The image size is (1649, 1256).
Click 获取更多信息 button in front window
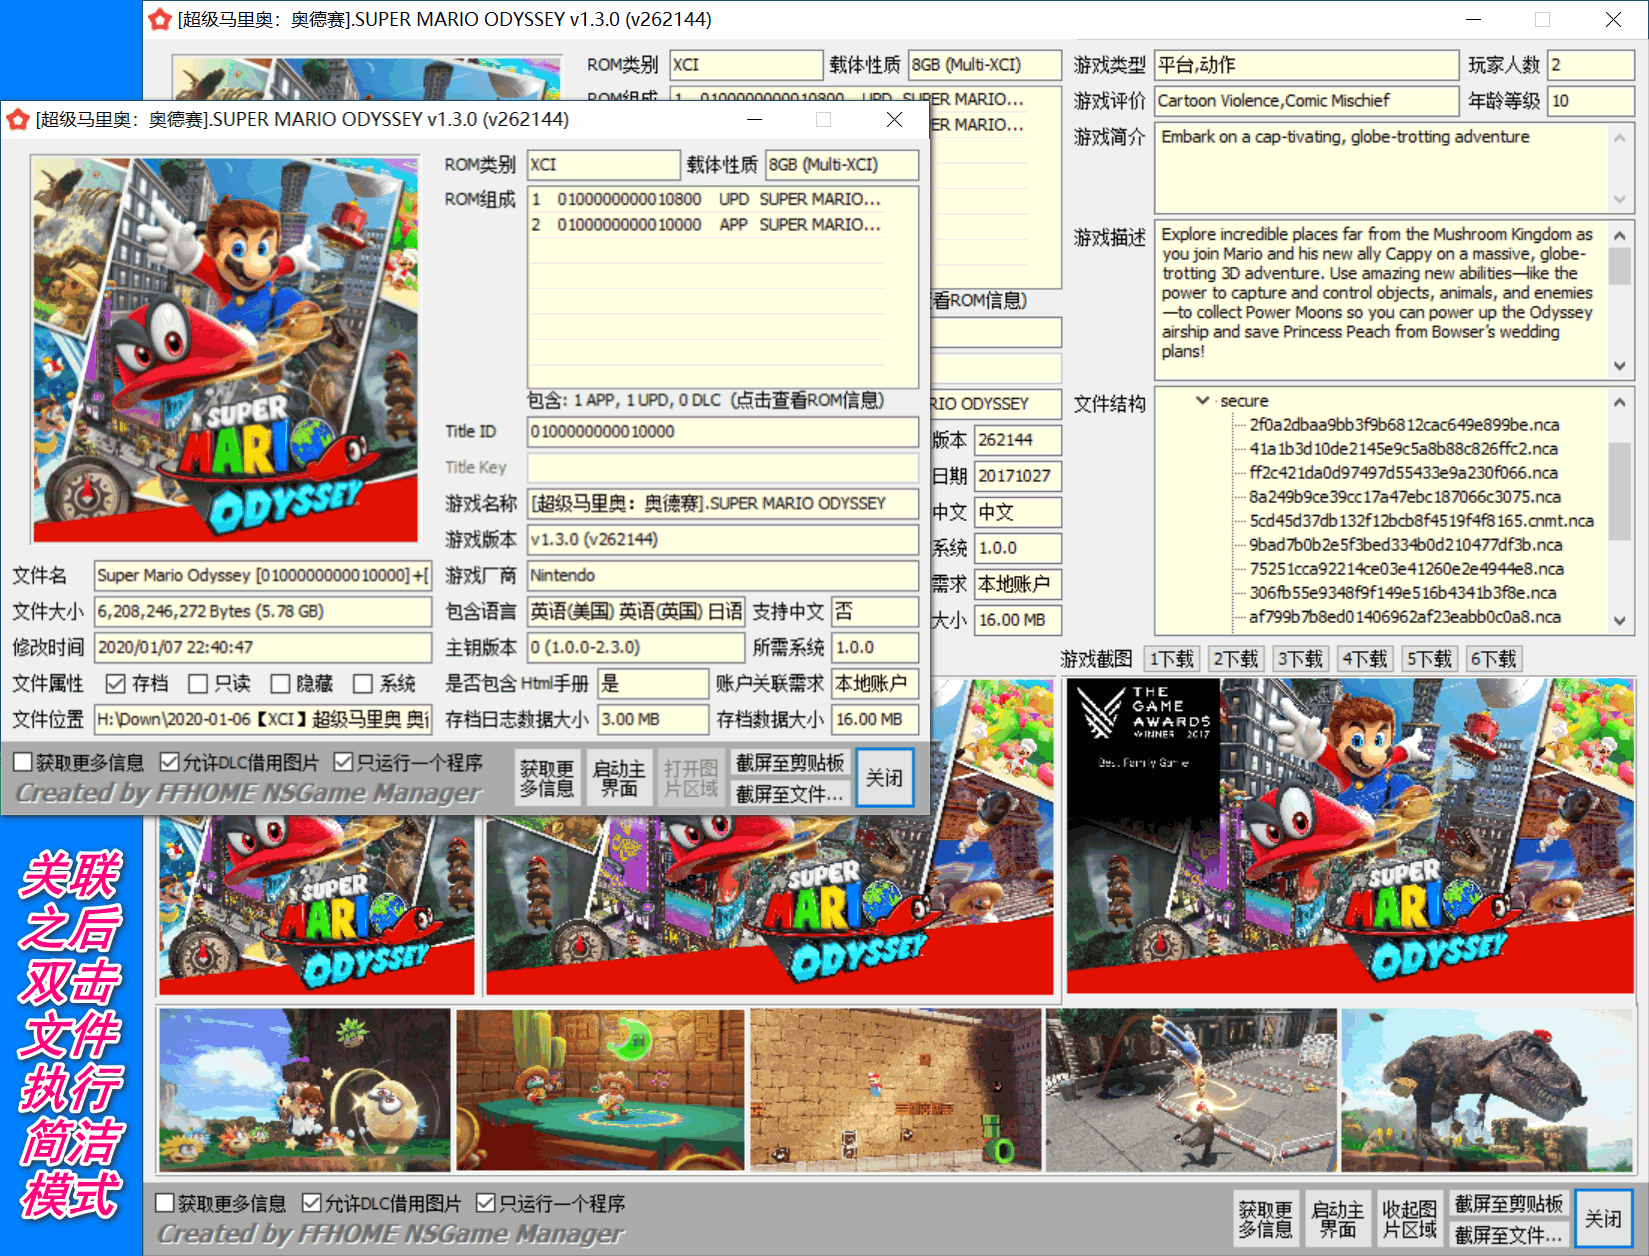click(547, 778)
